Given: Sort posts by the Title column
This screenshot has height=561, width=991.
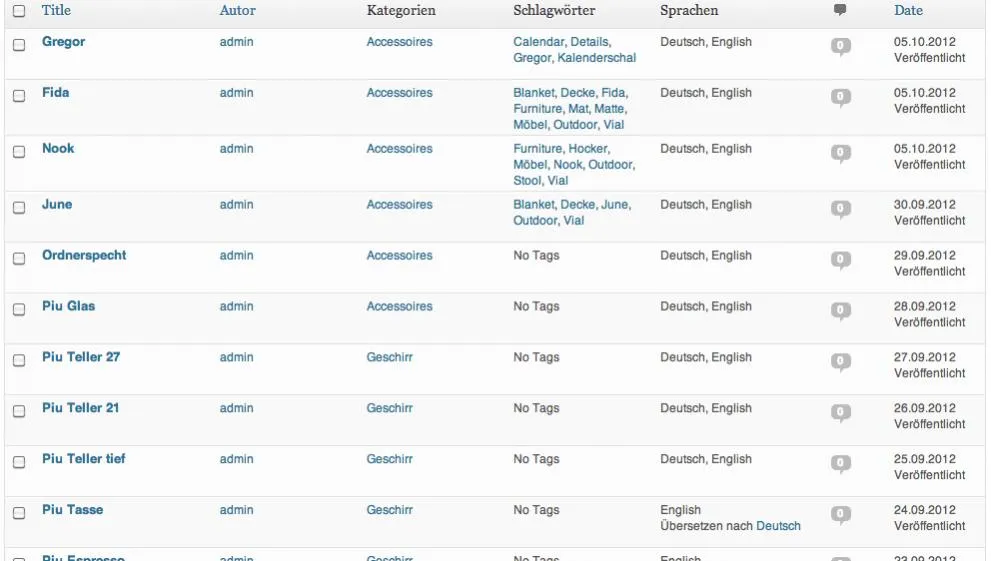Looking at the screenshot, I should coord(56,10).
